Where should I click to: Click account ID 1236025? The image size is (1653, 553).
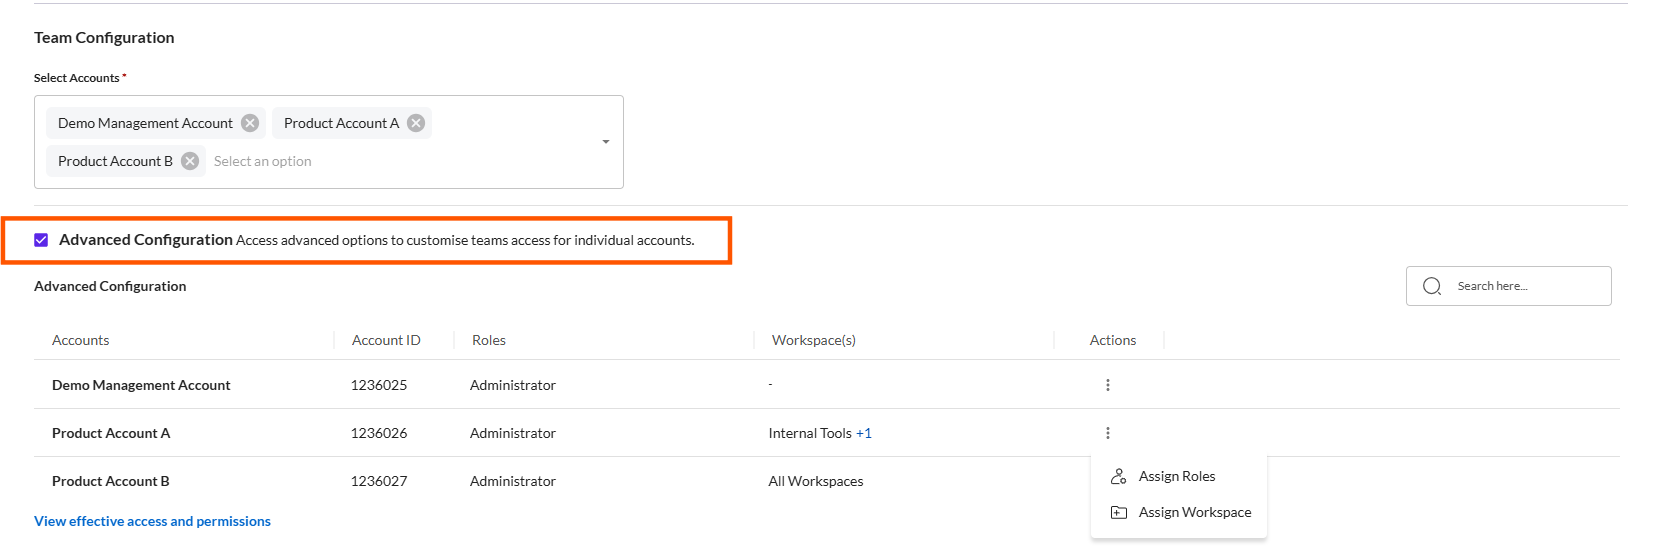tap(379, 385)
